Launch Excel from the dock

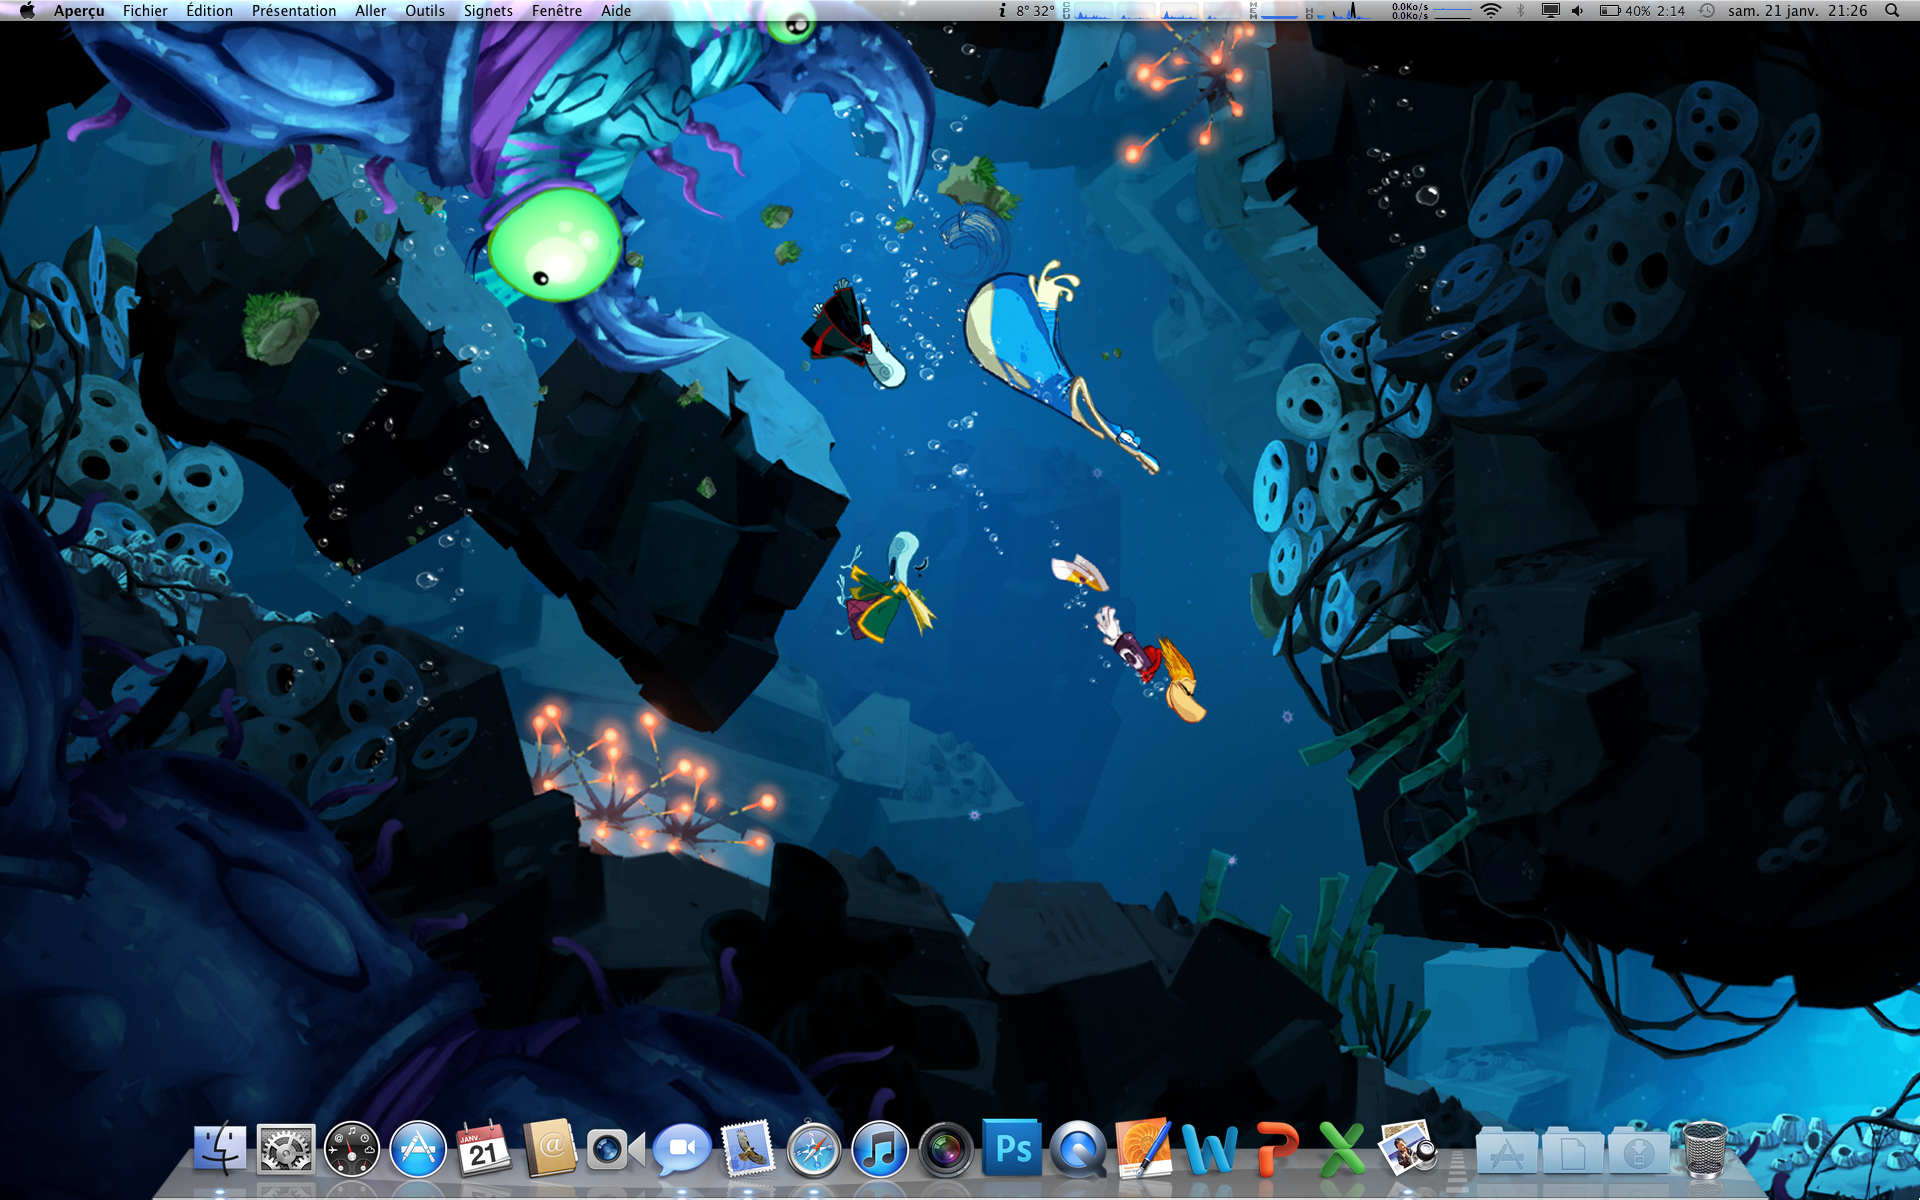(x=1341, y=1150)
